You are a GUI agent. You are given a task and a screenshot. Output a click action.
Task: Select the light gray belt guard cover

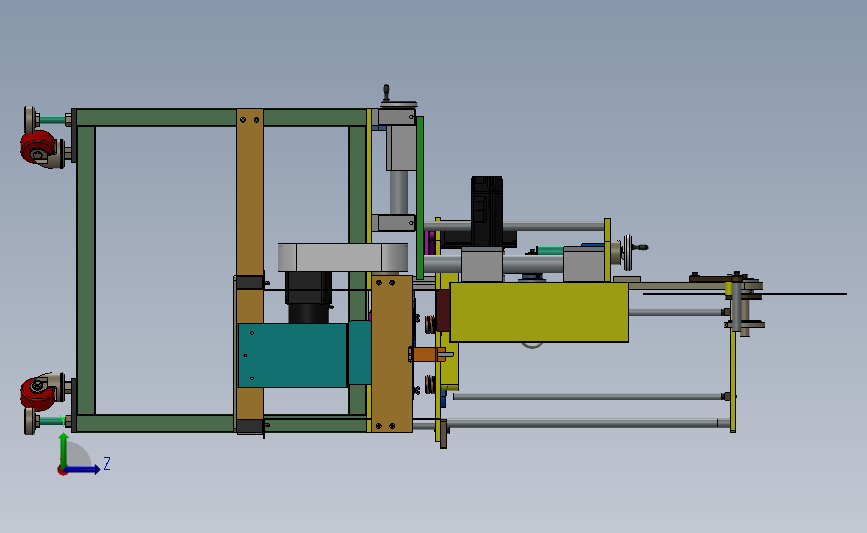pos(343,257)
